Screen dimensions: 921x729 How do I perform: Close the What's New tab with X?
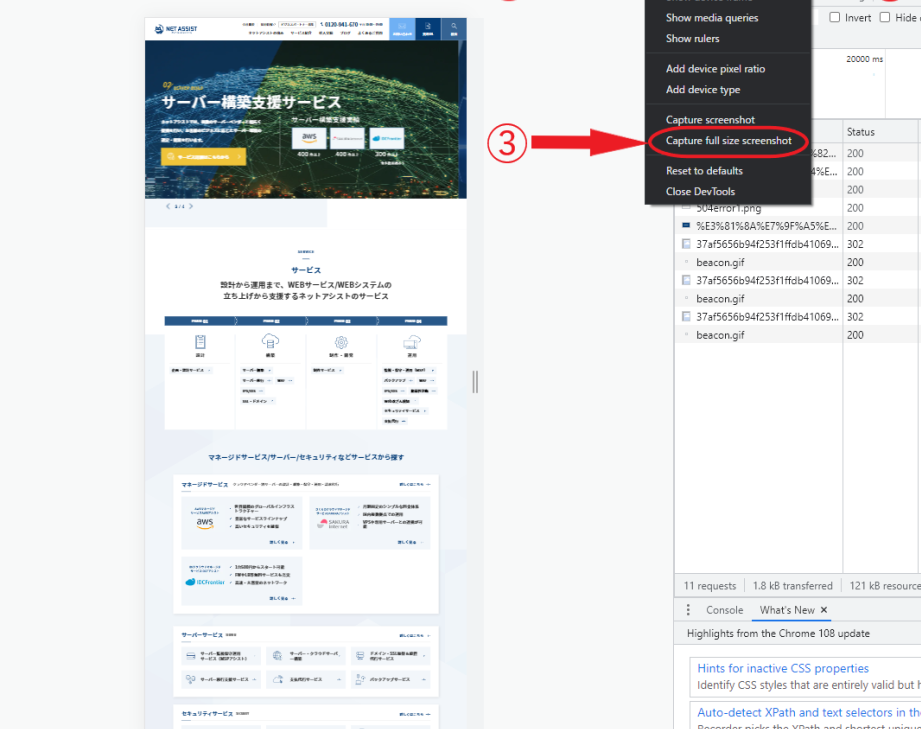824,610
